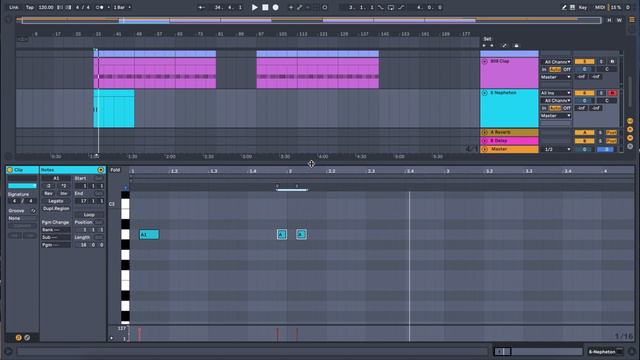
Task: Click the Punch-In switch icon
Action: [380, 7]
